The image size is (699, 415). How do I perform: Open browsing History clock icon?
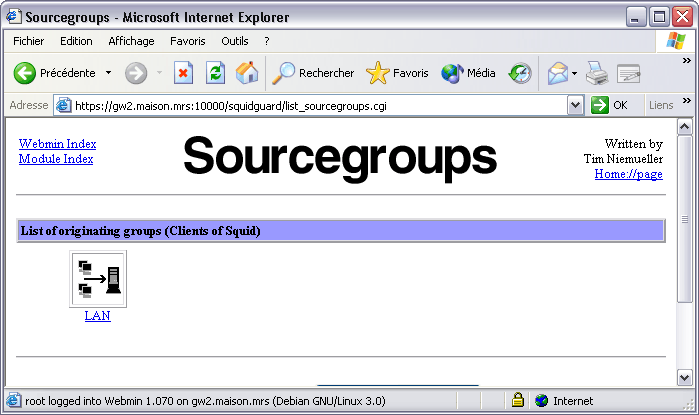coord(520,73)
